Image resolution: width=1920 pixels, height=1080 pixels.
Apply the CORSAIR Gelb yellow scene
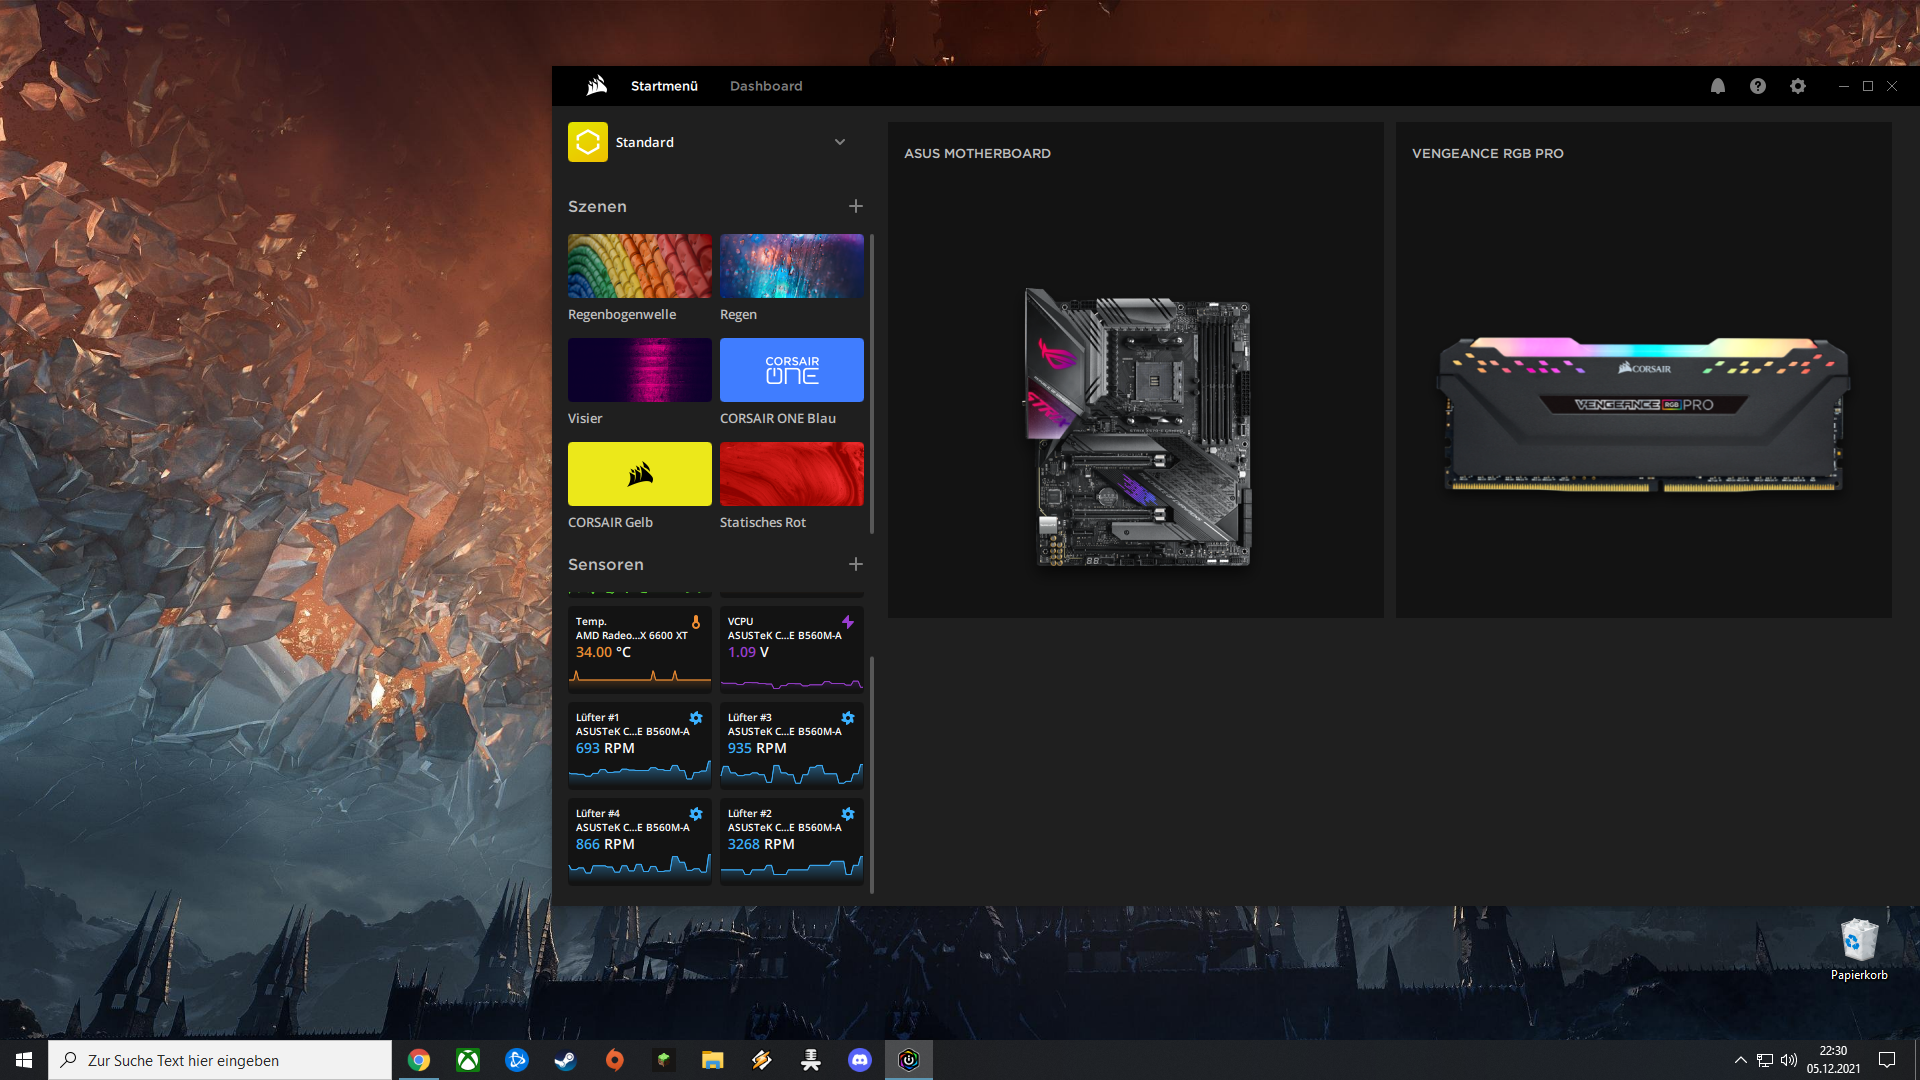(640, 474)
